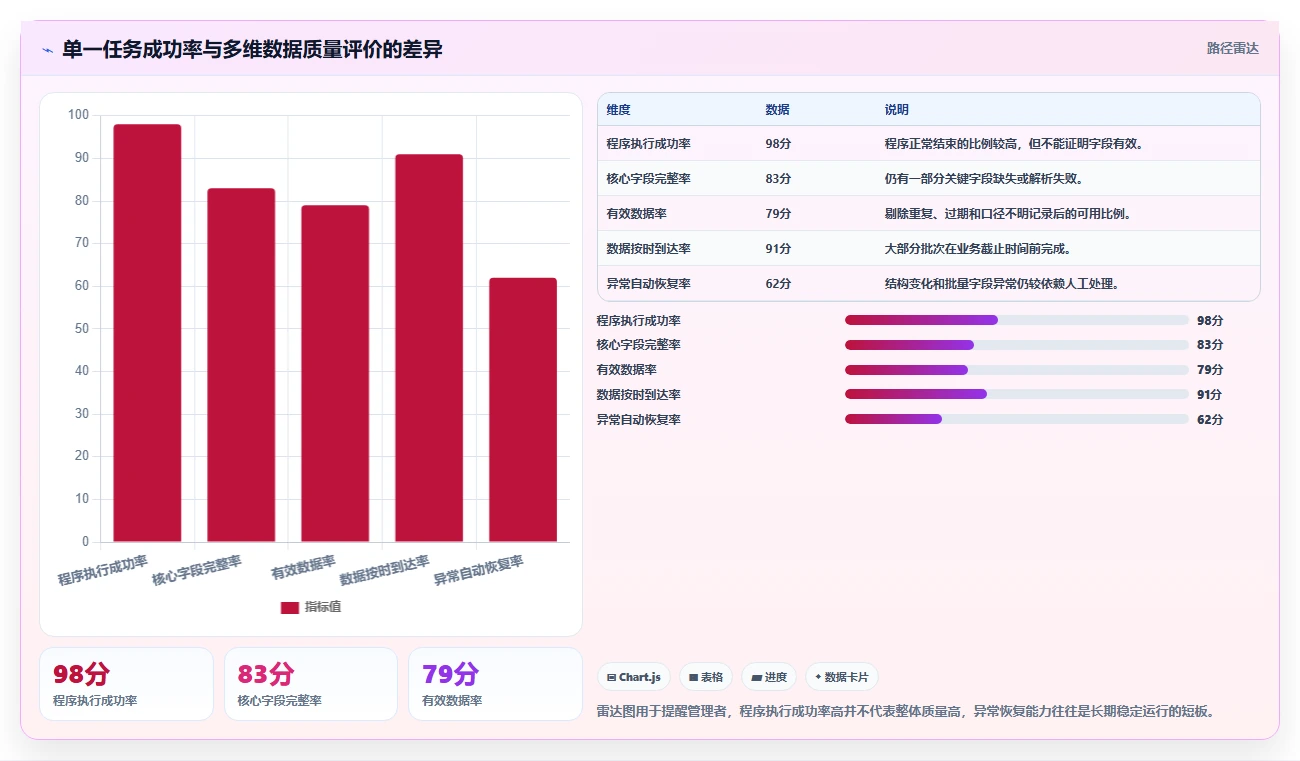Click the 100 y-axis tick label
This screenshot has height=761, width=1300.
[78, 116]
